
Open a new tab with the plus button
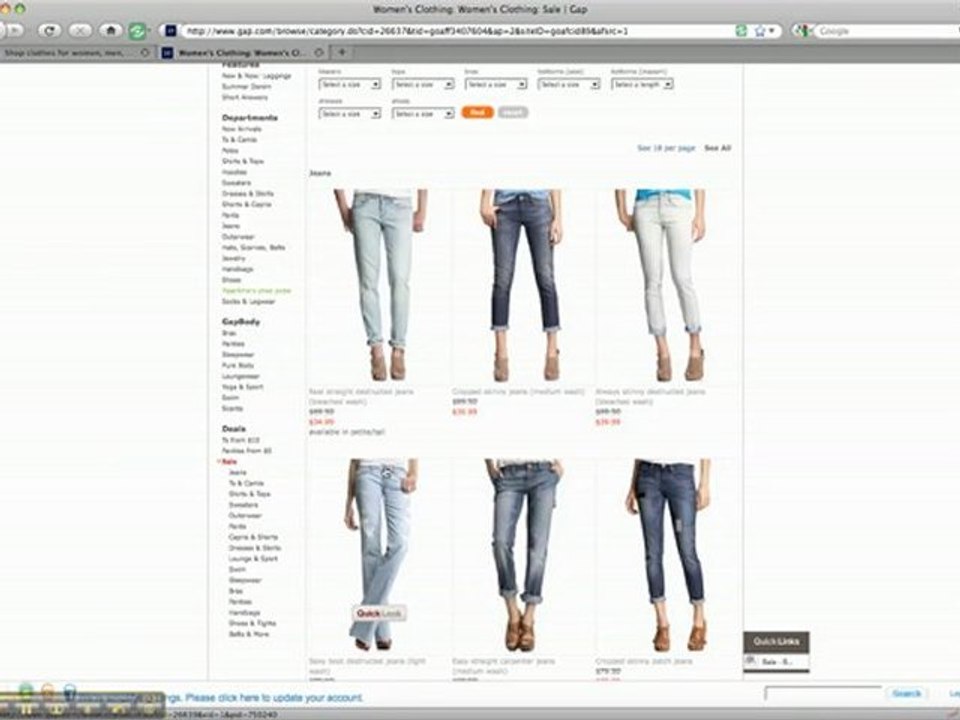342,53
